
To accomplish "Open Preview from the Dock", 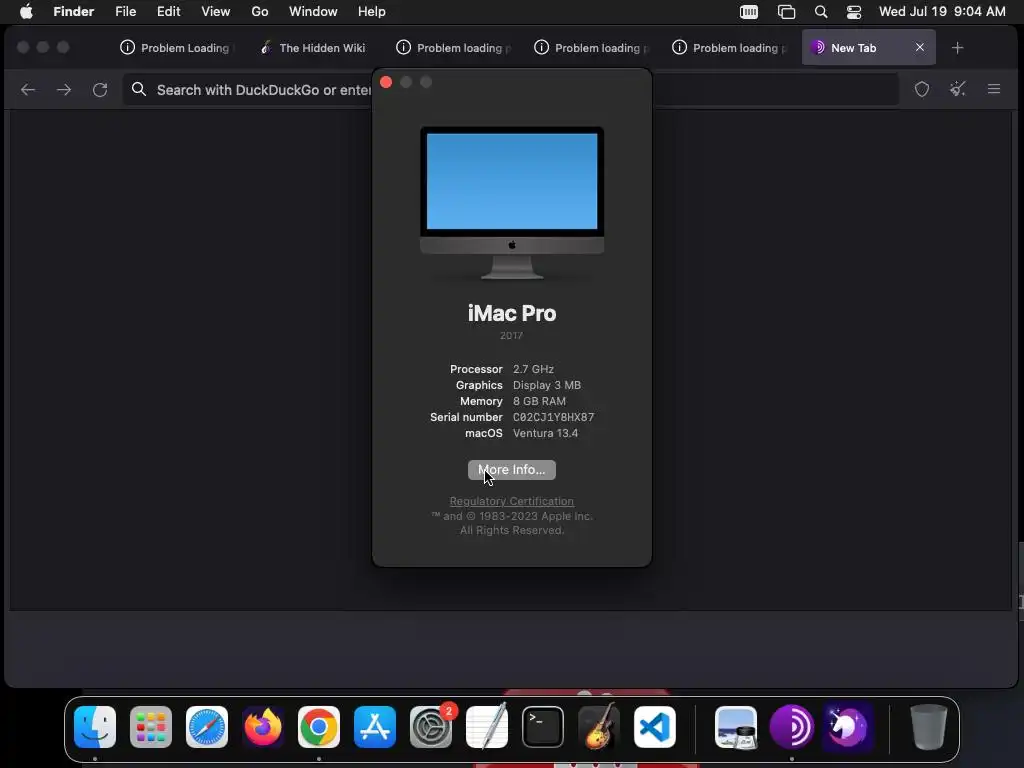I will coord(736,727).
